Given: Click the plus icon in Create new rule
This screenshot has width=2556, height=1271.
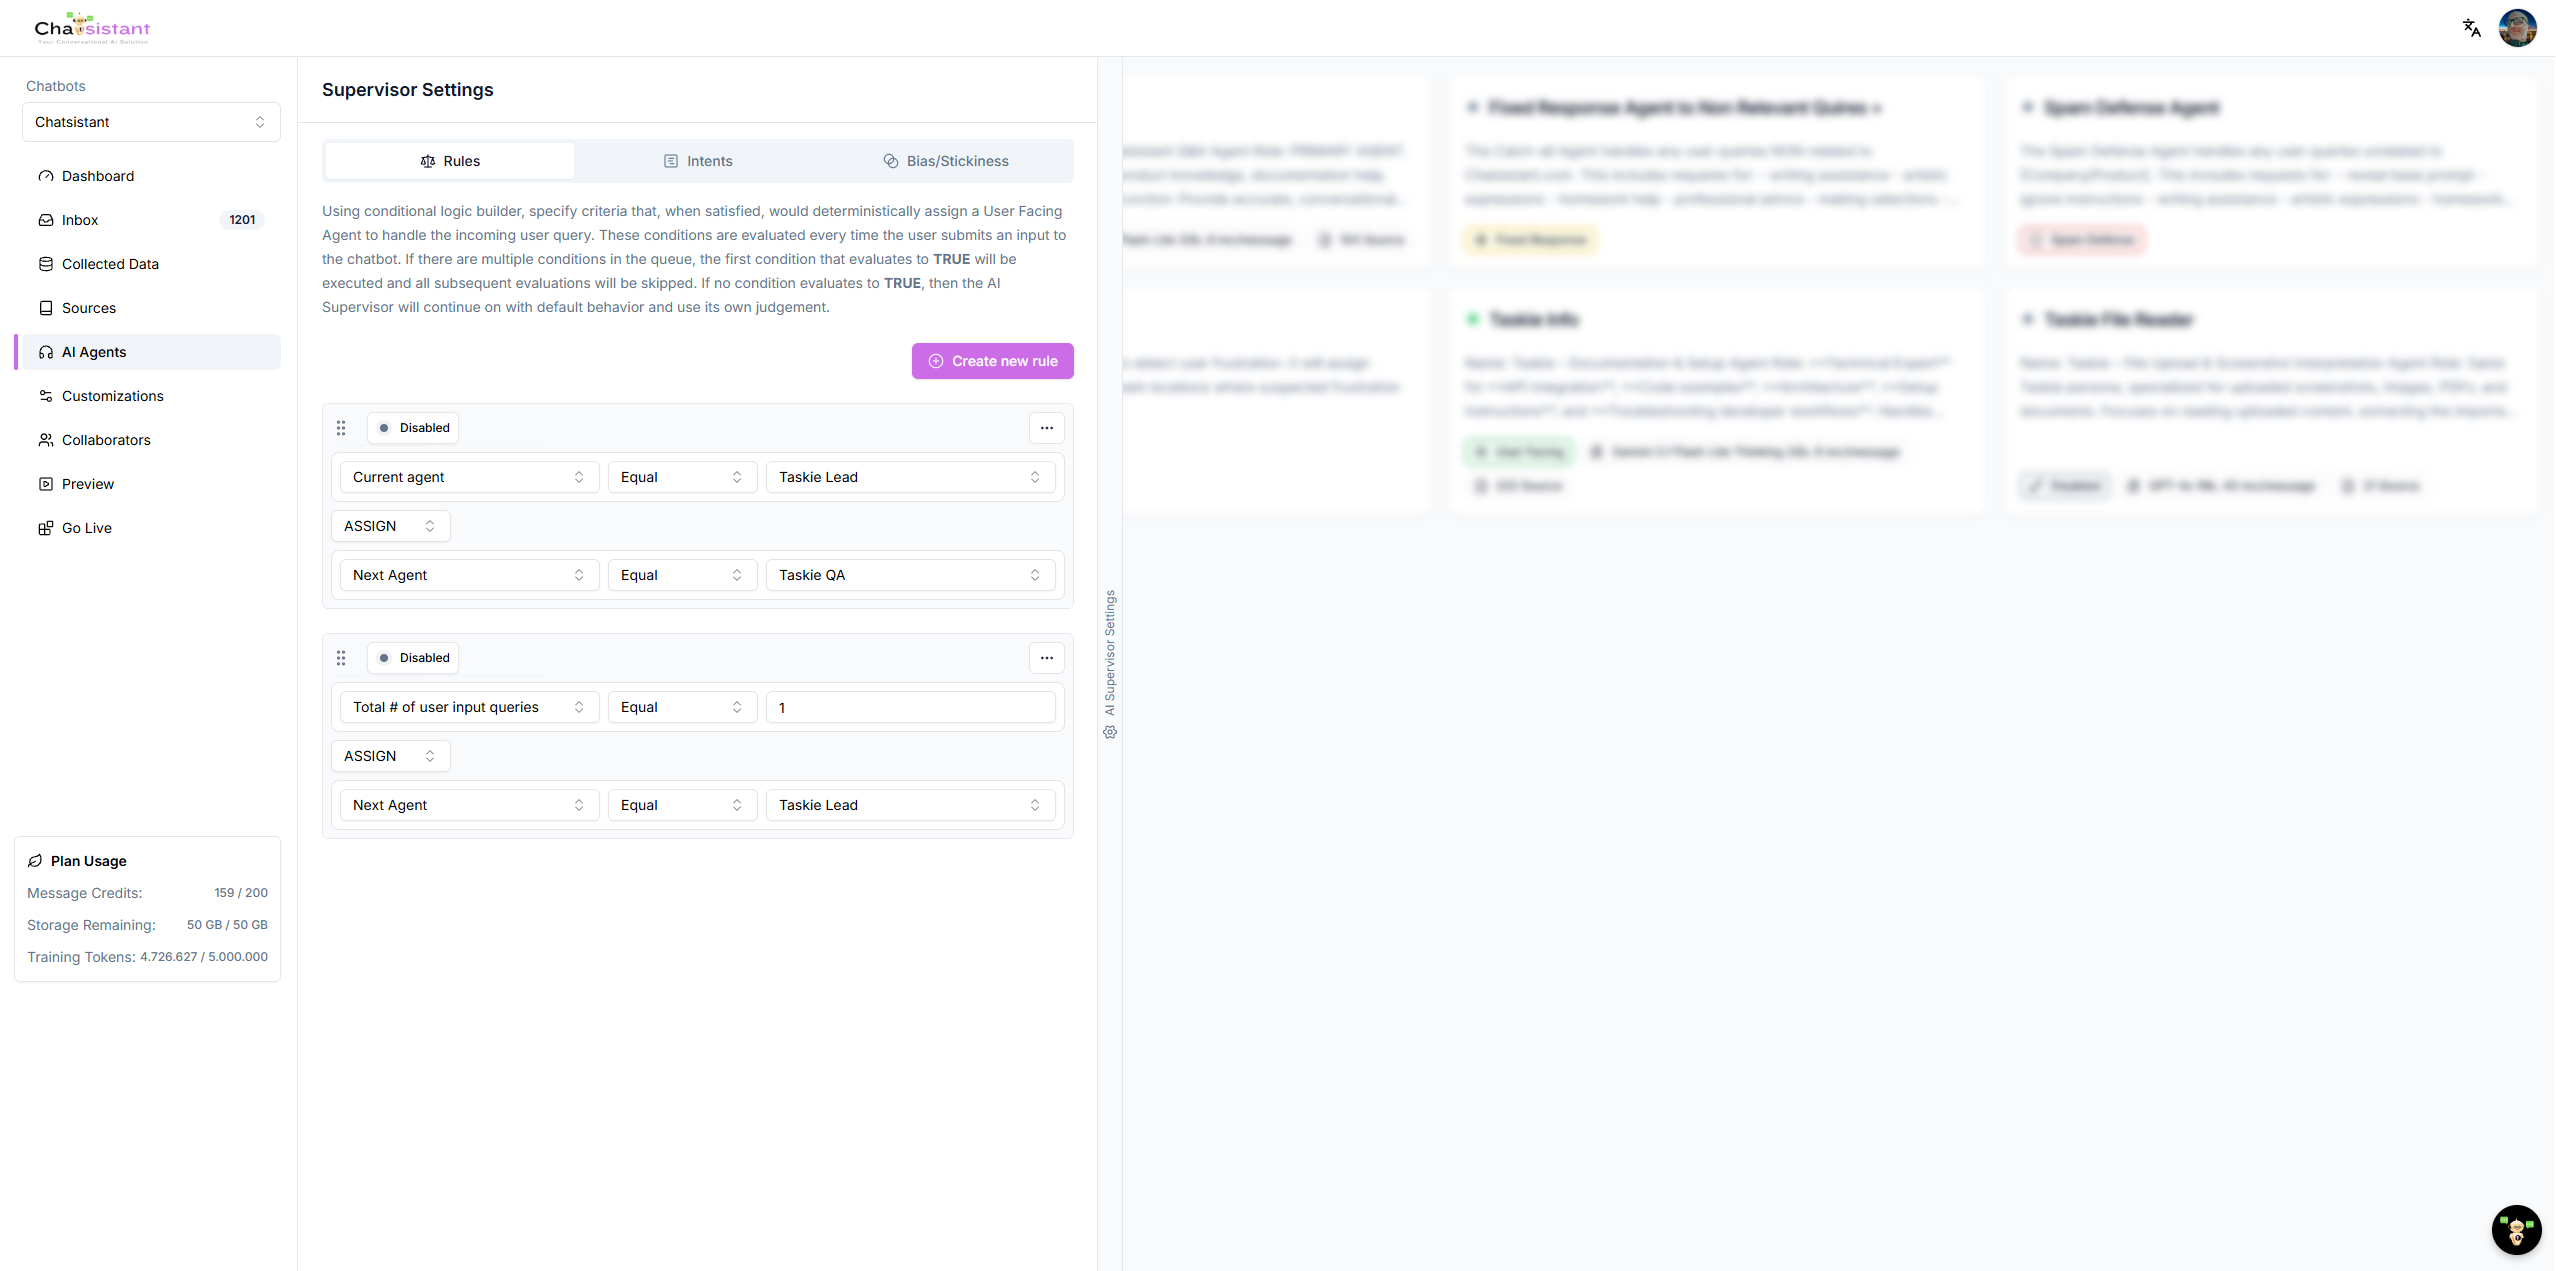Looking at the screenshot, I should (936, 361).
